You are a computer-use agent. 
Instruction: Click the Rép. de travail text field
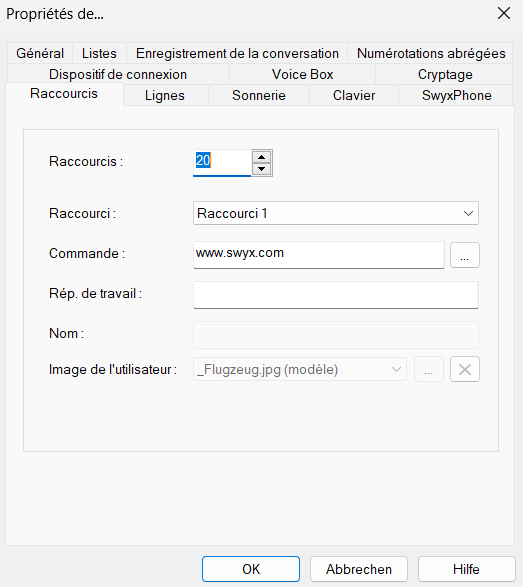coord(336,295)
